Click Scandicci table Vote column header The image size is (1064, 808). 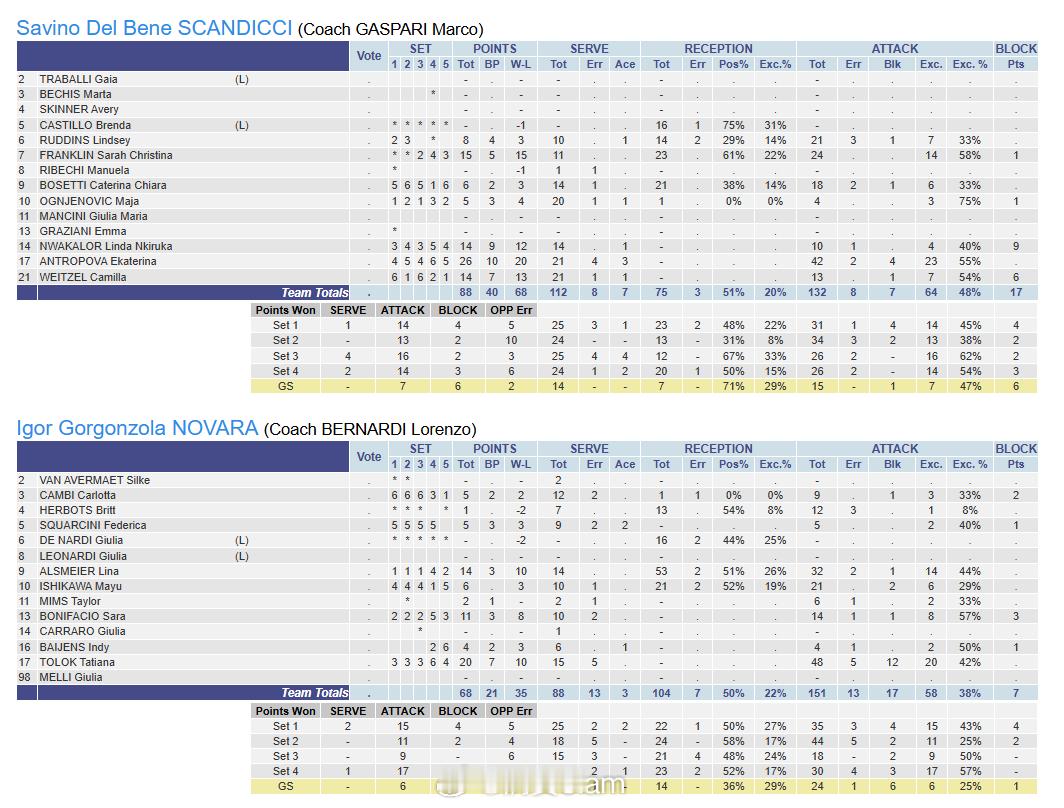(368, 56)
